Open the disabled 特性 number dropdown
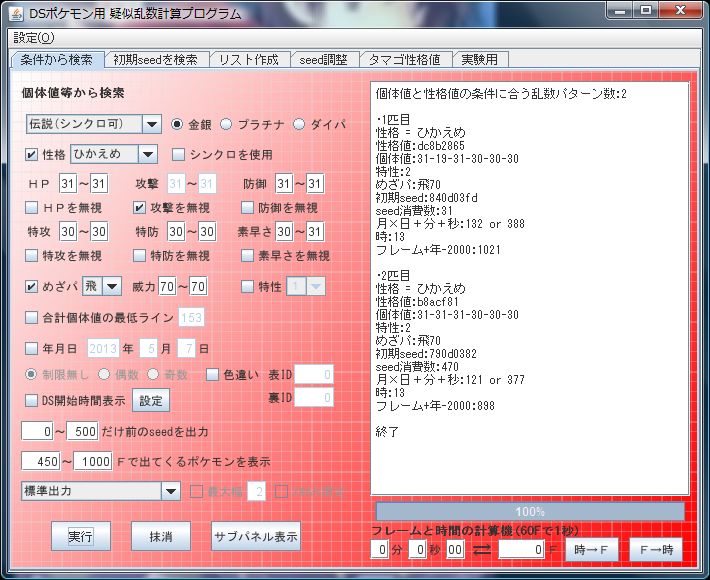710x580 pixels. [306, 286]
